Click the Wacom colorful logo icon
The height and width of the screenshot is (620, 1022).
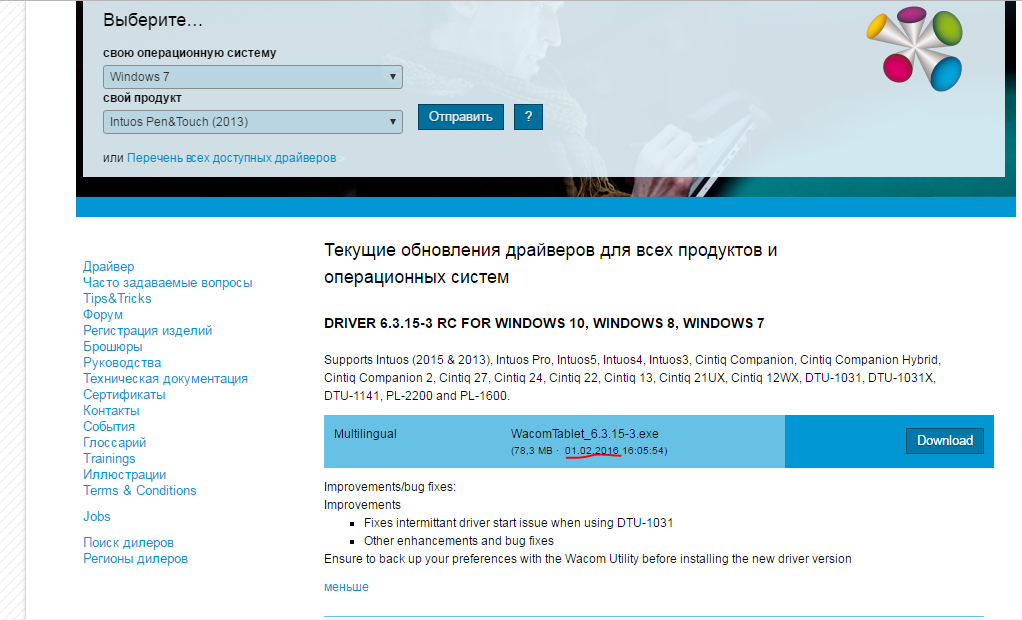click(x=915, y=49)
